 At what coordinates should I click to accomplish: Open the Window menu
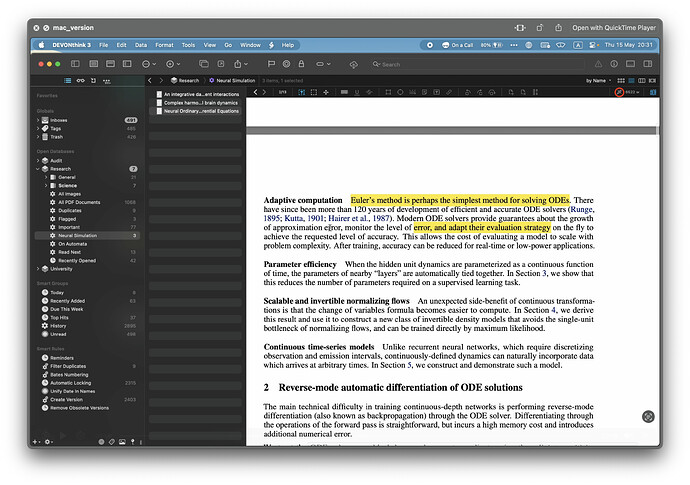point(250,45)
